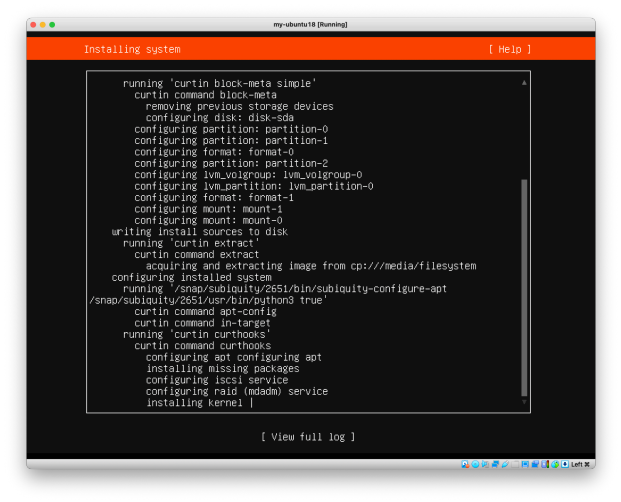Click 'installing missing packages' log line
This screenshot has width=621, height=502.
coord(223,368)
